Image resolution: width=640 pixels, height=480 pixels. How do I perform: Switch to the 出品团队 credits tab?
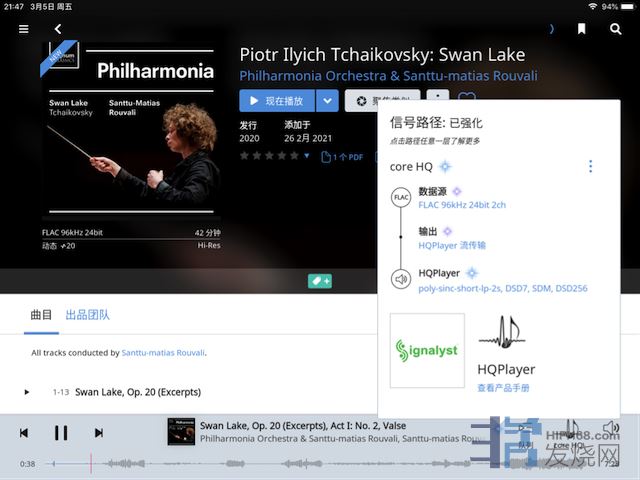click(x=88, y=315)
